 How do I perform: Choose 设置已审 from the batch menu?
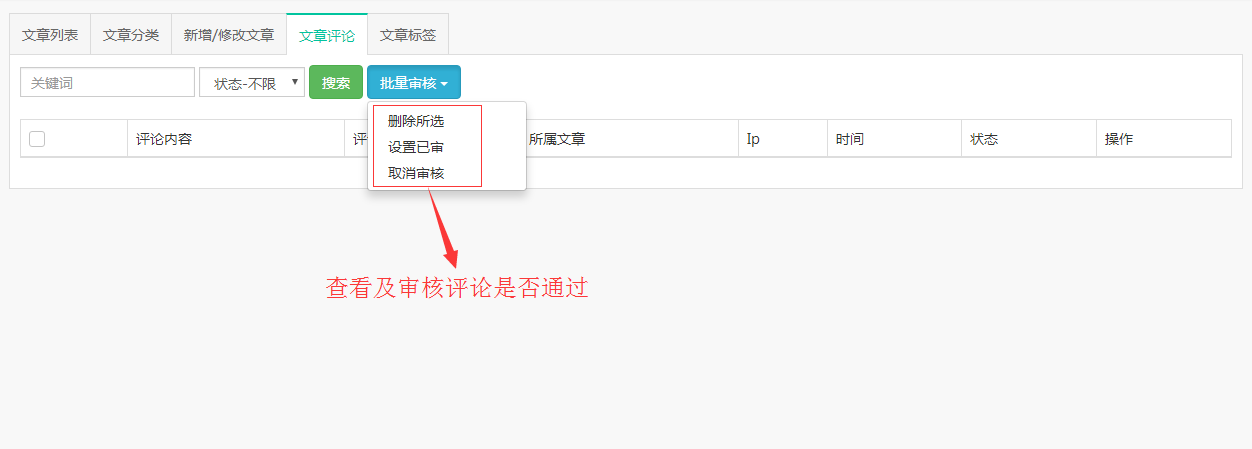416,147
